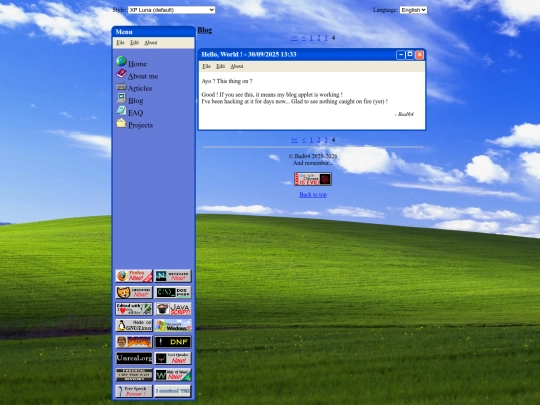The image size is (540, 405).
Task: Go to first page via << above the post
Action: tap(294, 38)
